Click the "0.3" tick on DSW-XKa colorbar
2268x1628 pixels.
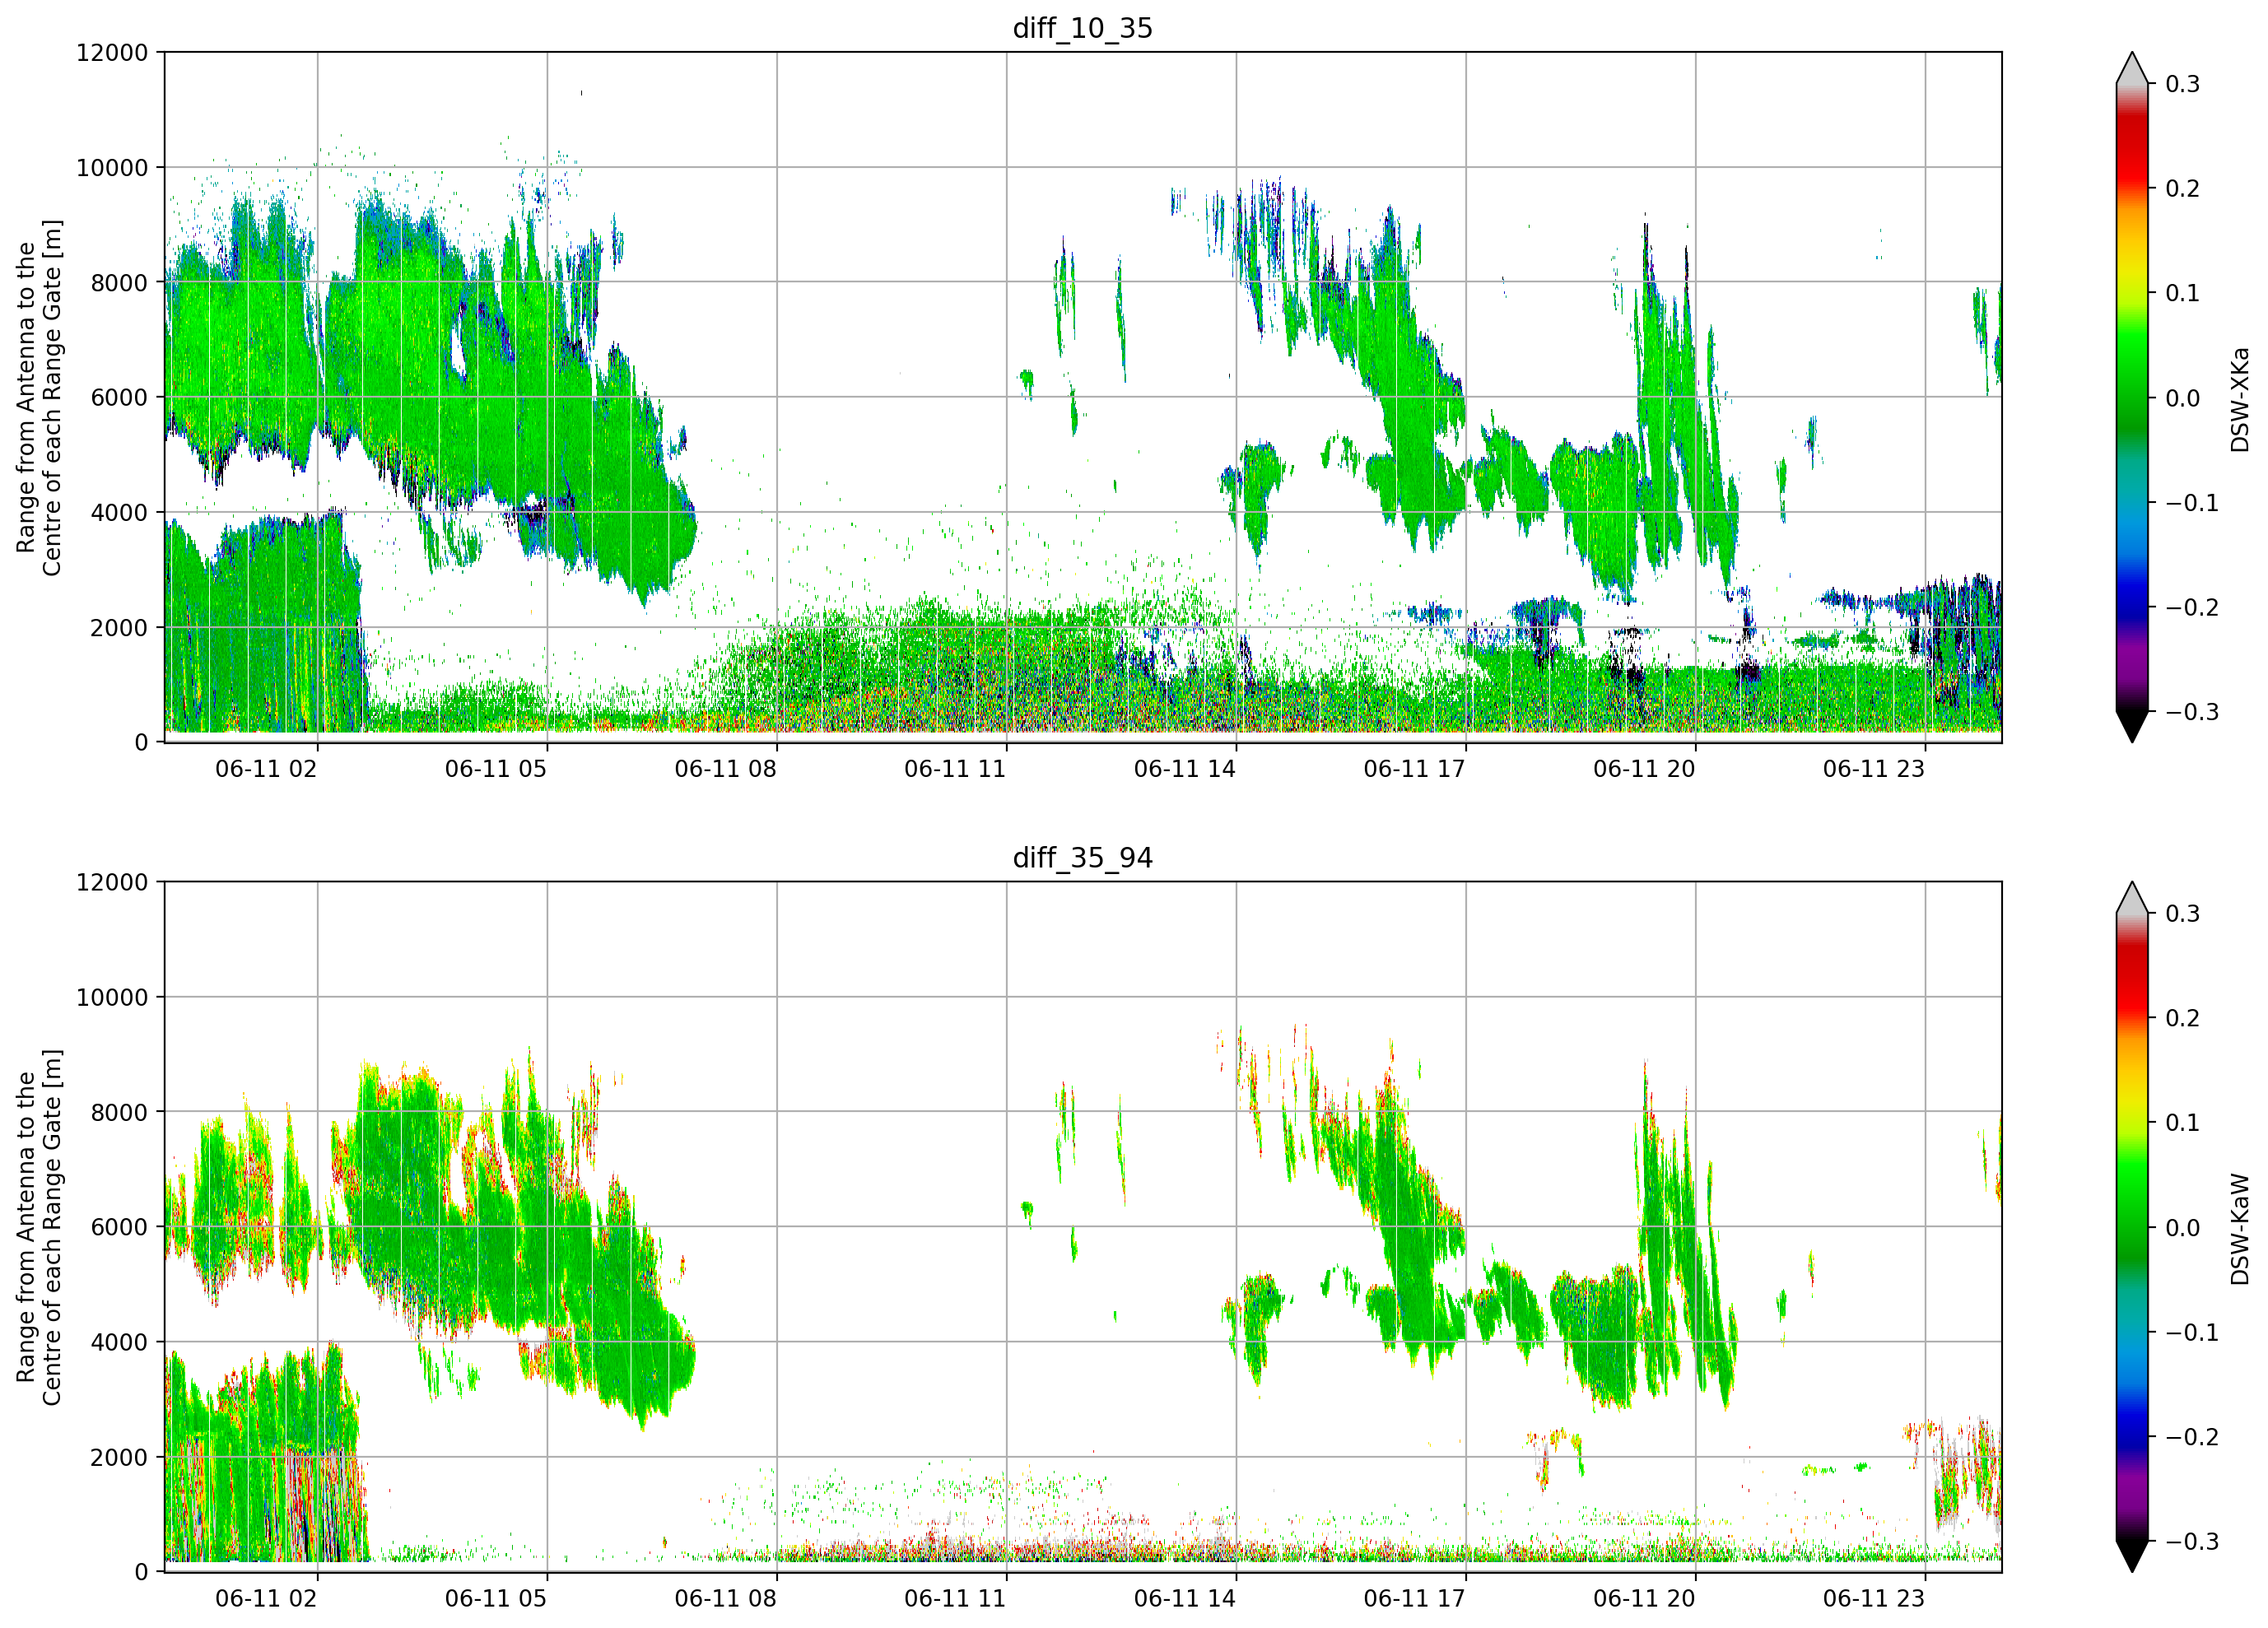(2183, 84)
